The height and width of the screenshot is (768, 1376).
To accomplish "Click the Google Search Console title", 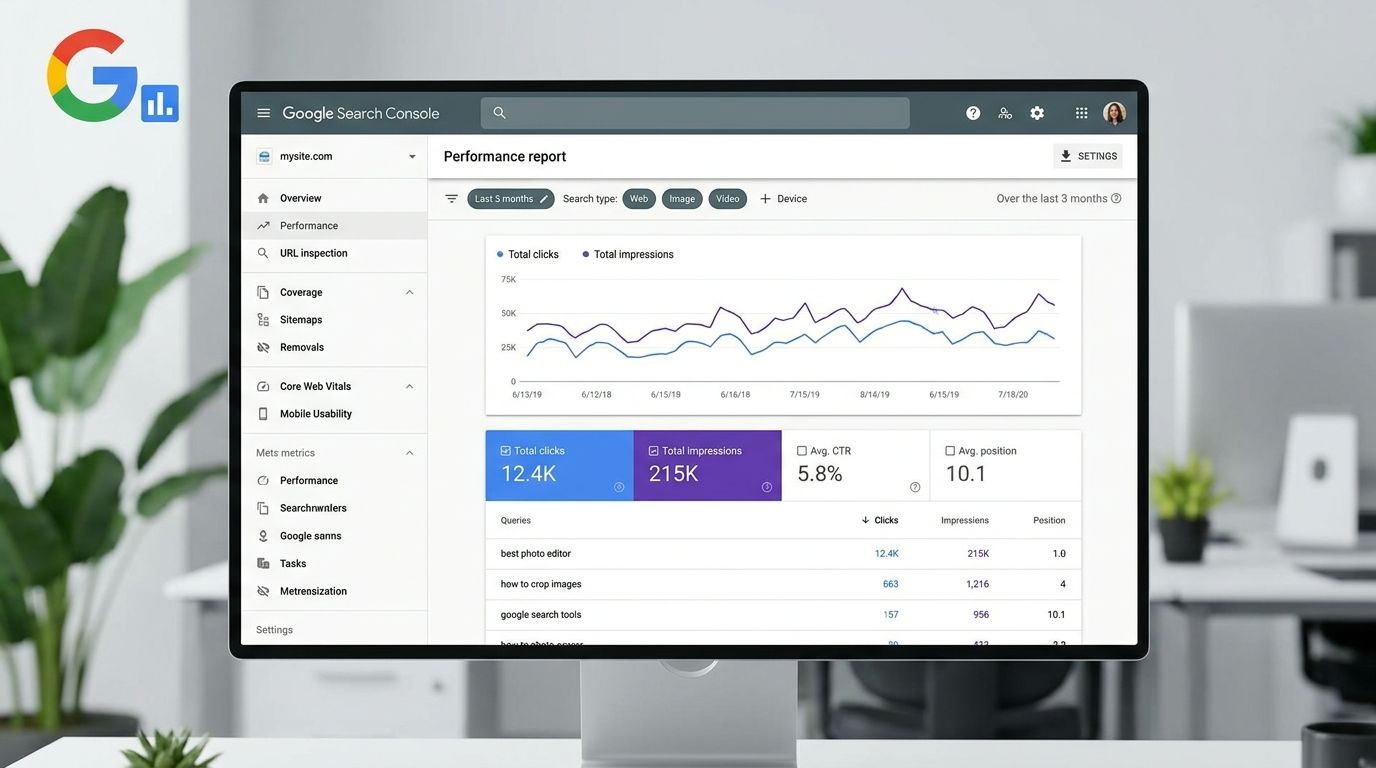I will [x=360, y=113].
